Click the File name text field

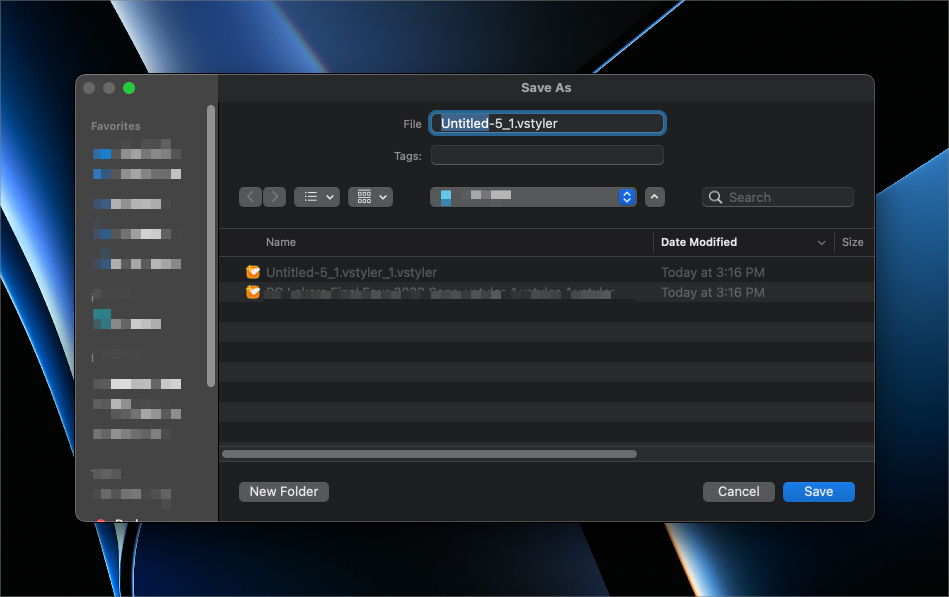pyautogui.click(x=547, y=123)
